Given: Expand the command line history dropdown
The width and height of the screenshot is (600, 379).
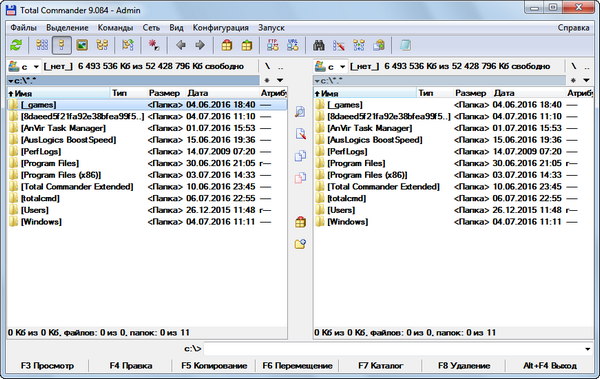Looking at the screenshot, I should (587, 349).
